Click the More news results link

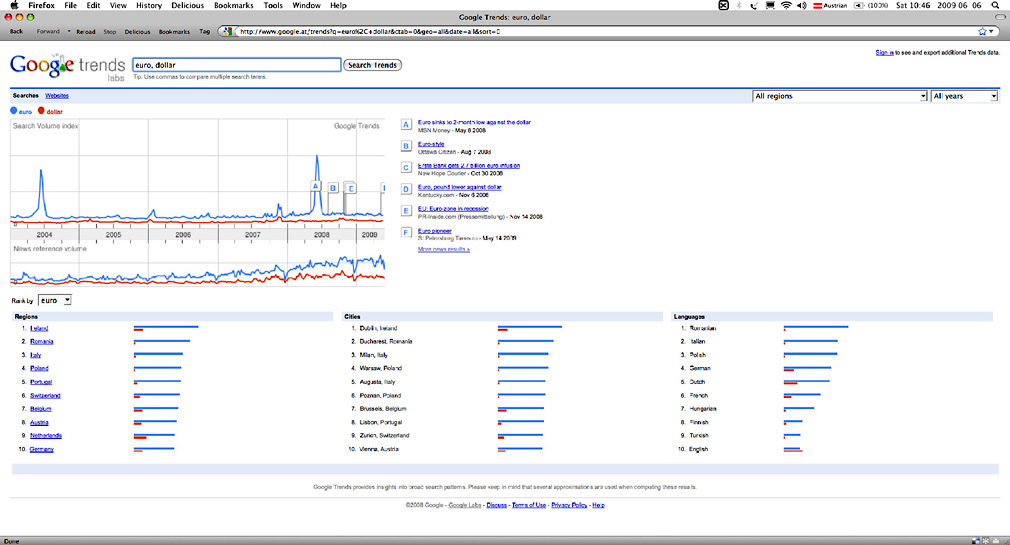[444, 249]
